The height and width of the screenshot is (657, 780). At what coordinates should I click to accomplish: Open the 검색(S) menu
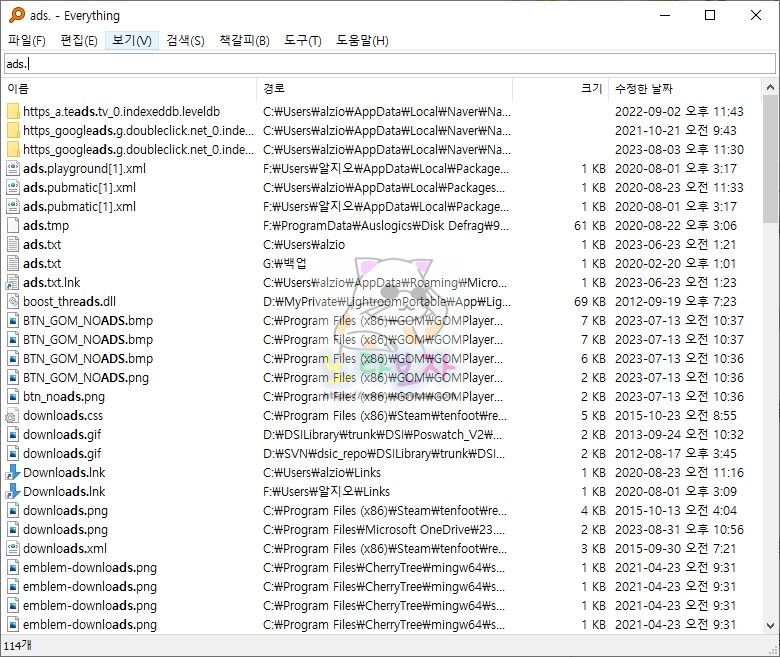click(186, 40)
